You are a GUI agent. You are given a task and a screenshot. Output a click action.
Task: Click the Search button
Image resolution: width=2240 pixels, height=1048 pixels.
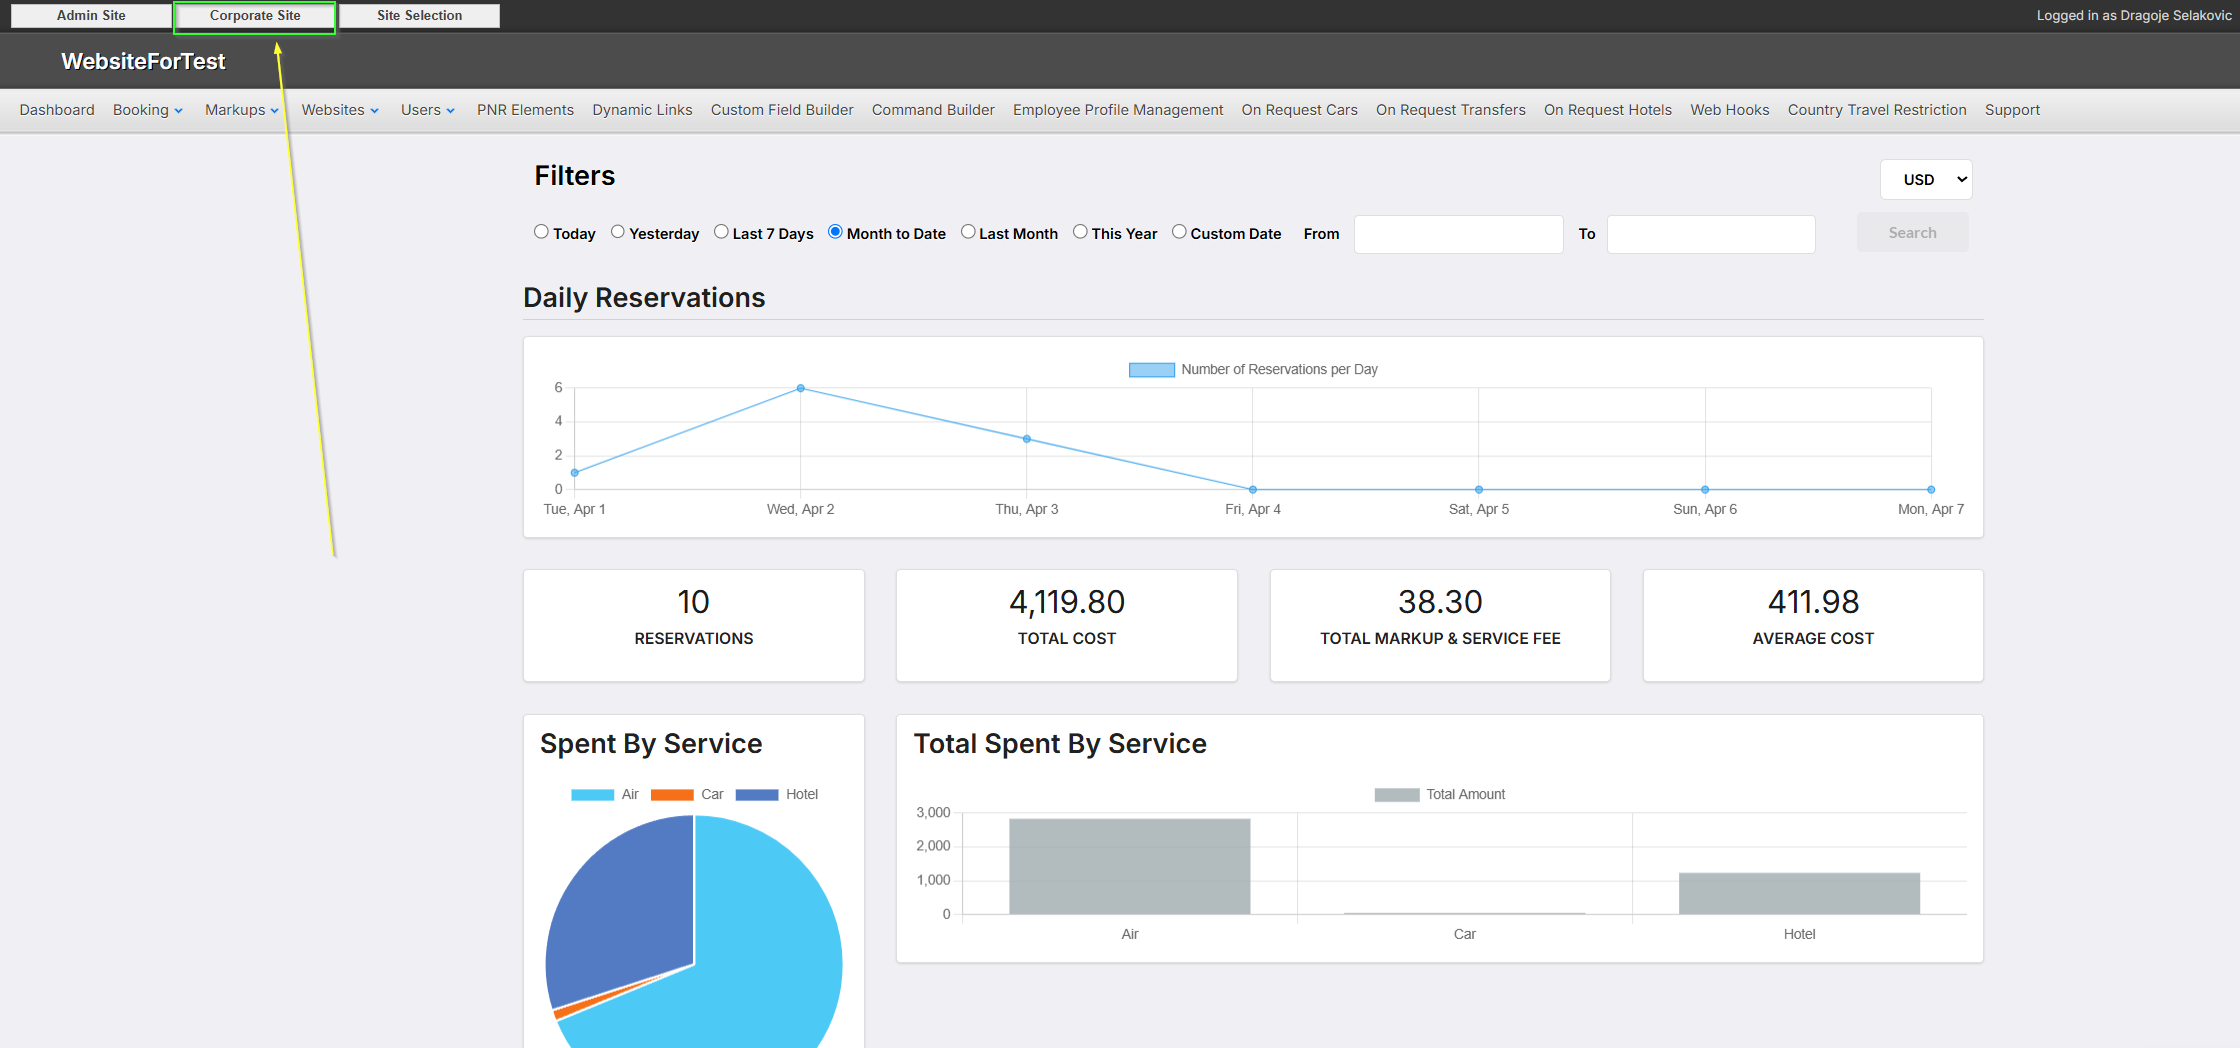[x=1912, y=233]
